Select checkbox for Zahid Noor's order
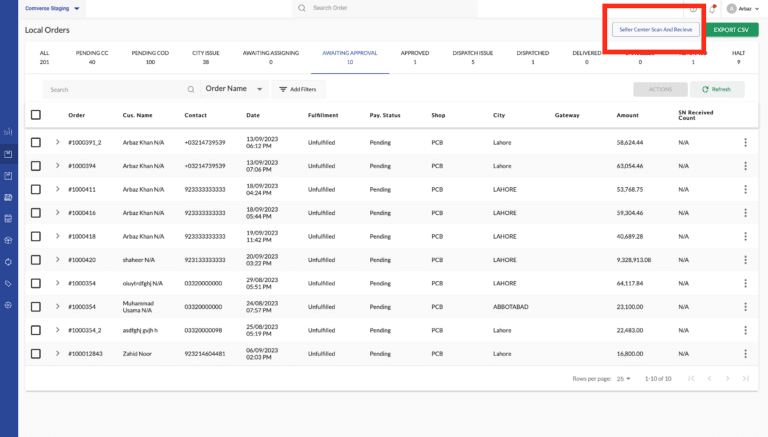 pos(36,354)
